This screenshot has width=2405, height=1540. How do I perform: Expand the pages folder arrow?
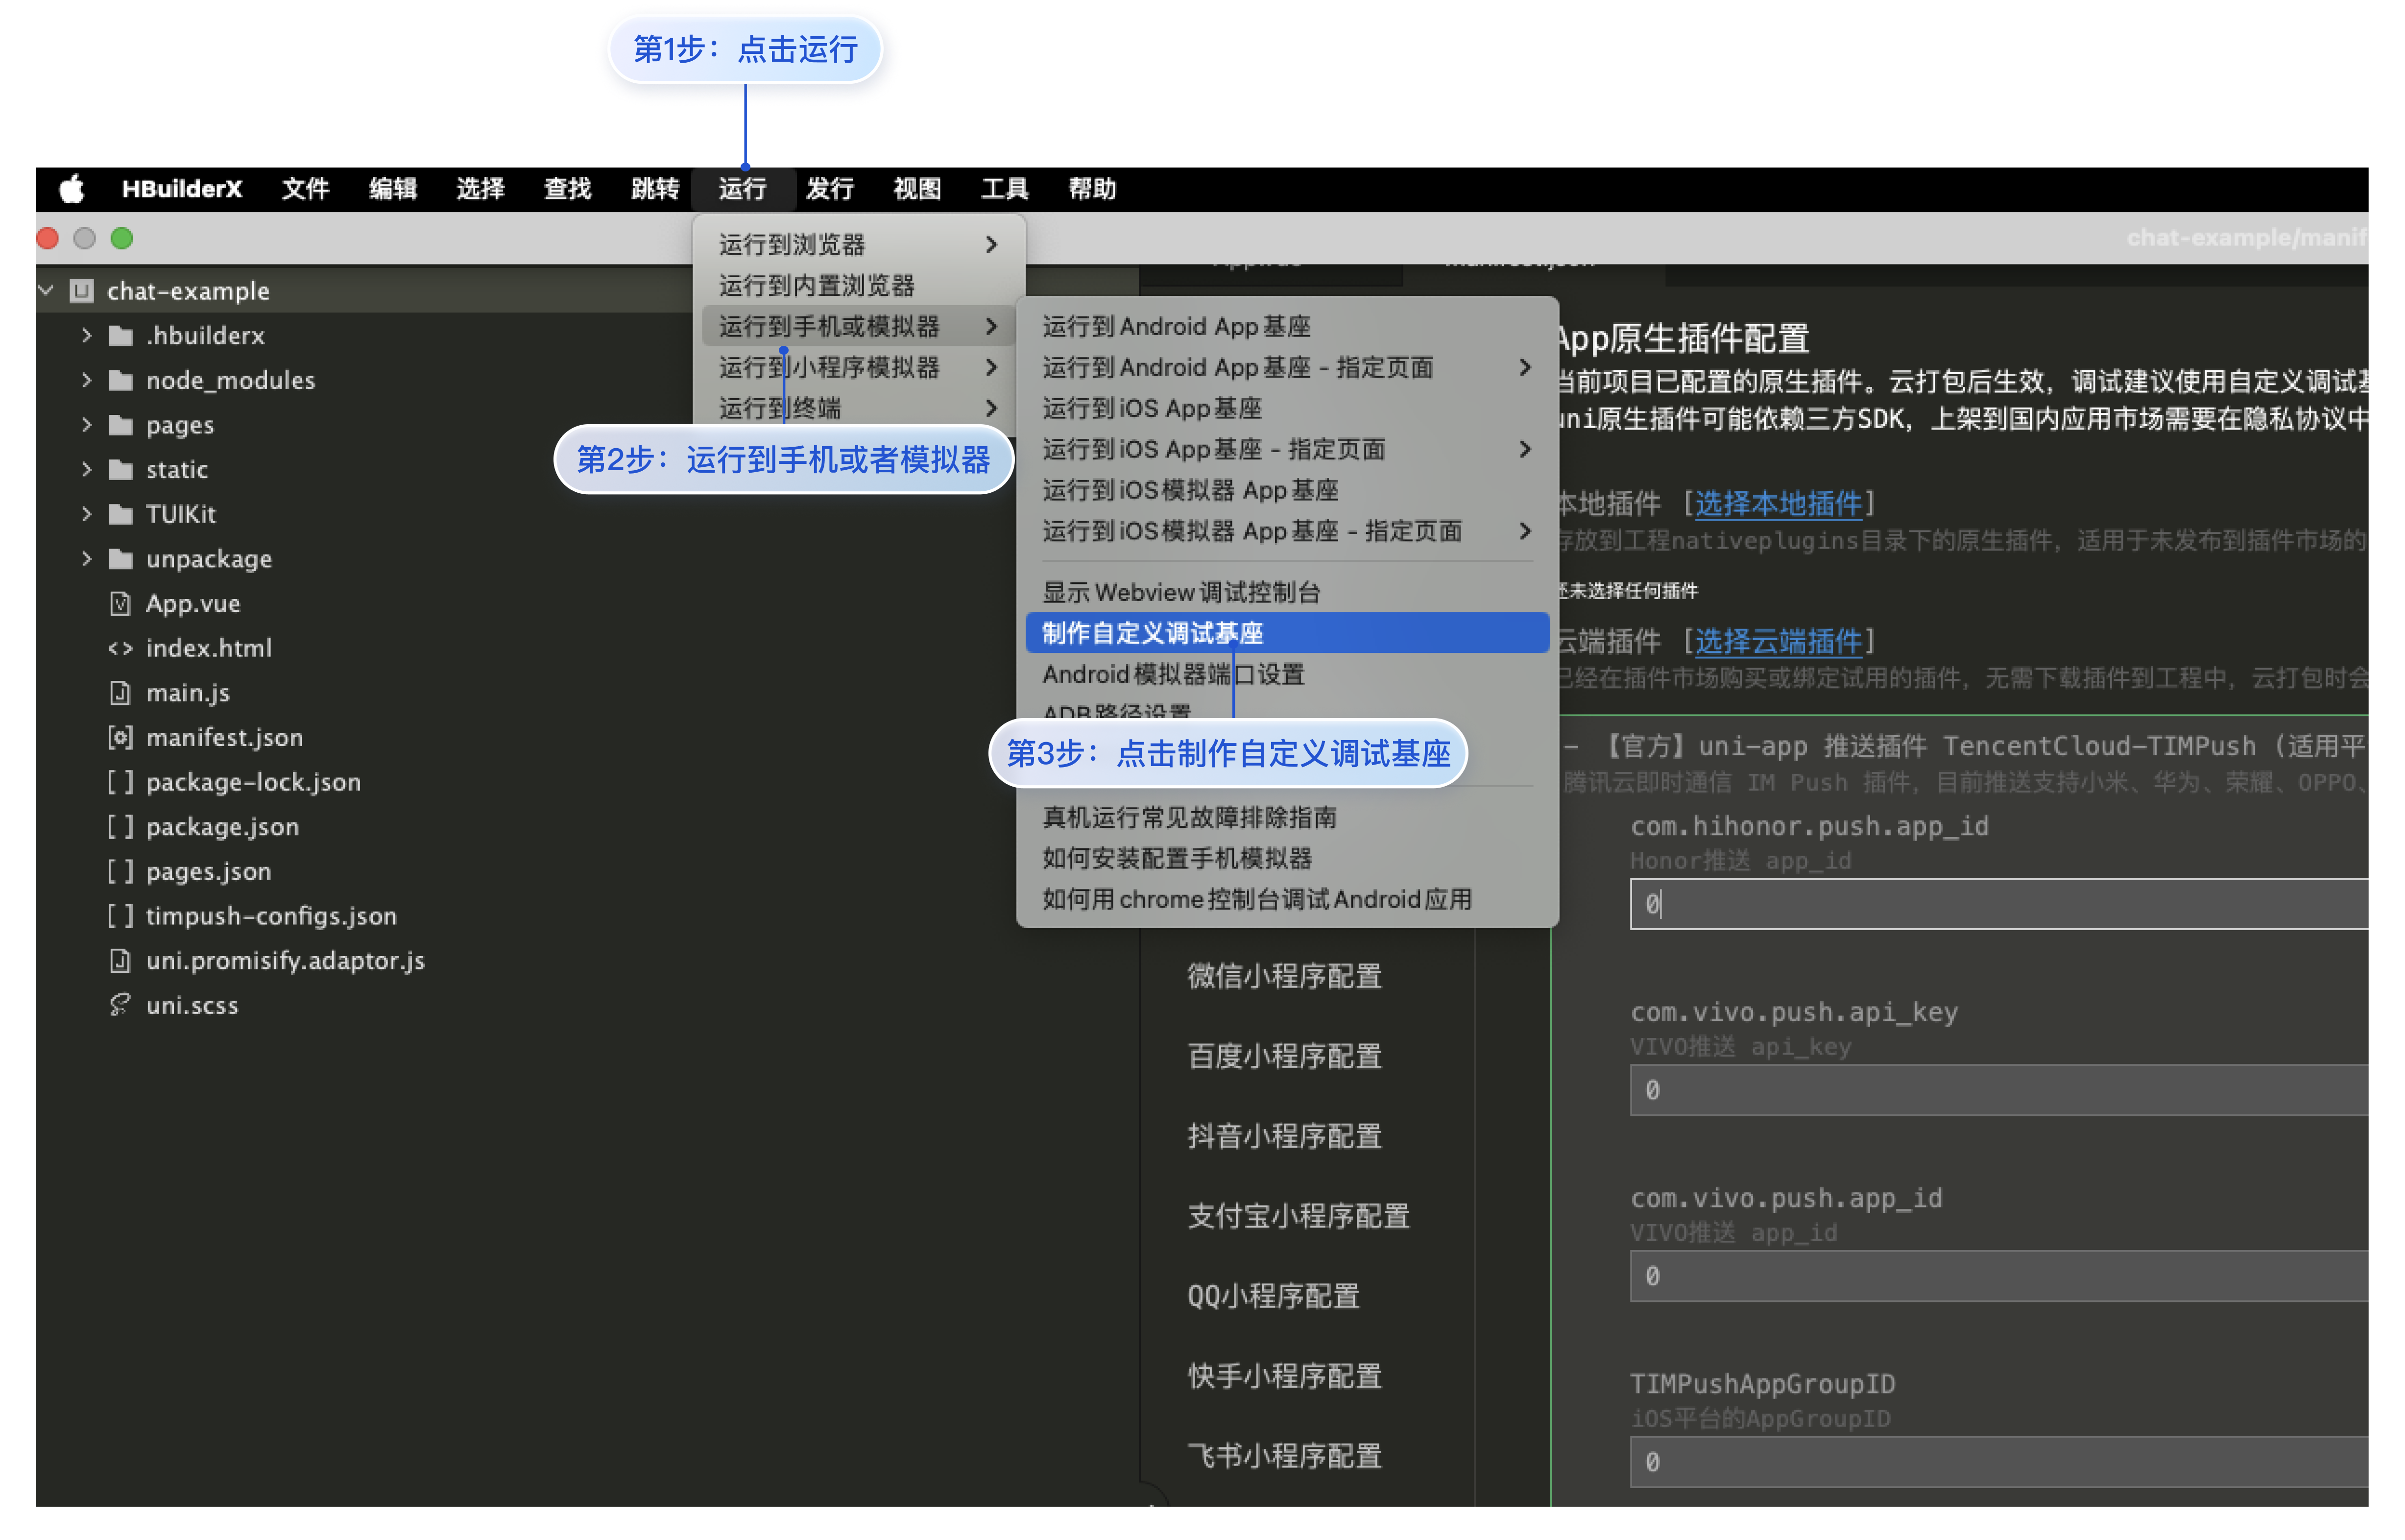[87, 425]
